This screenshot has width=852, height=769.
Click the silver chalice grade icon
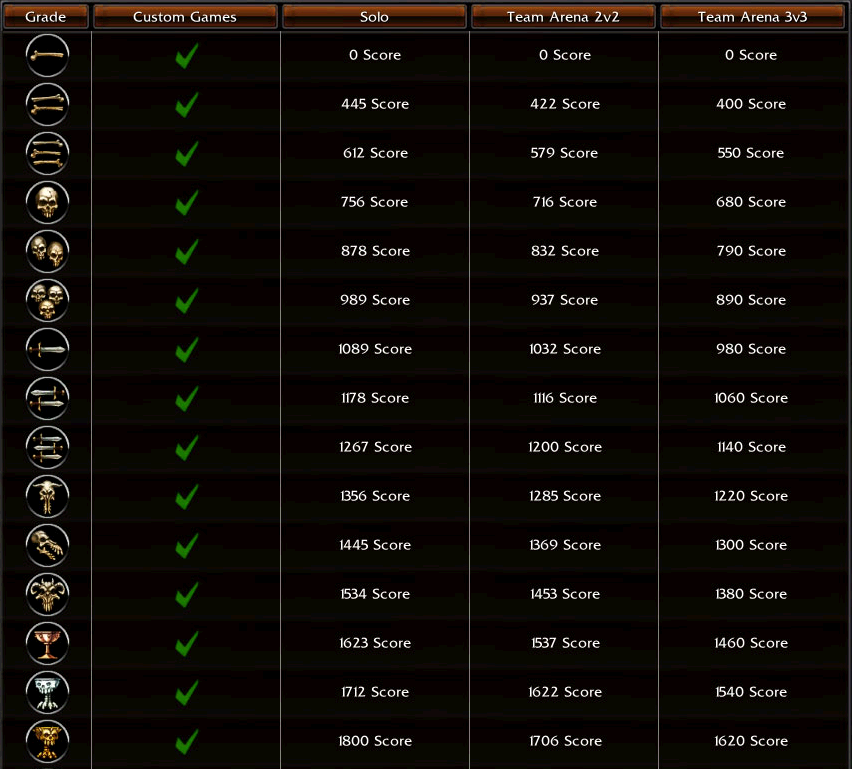47,692
